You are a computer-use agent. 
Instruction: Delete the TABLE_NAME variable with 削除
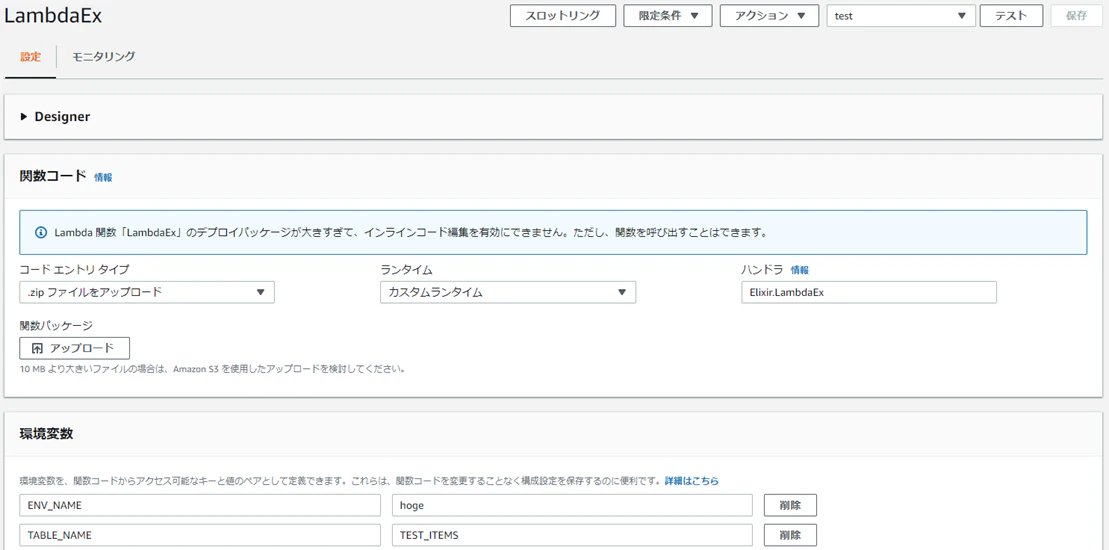point(790,535)
